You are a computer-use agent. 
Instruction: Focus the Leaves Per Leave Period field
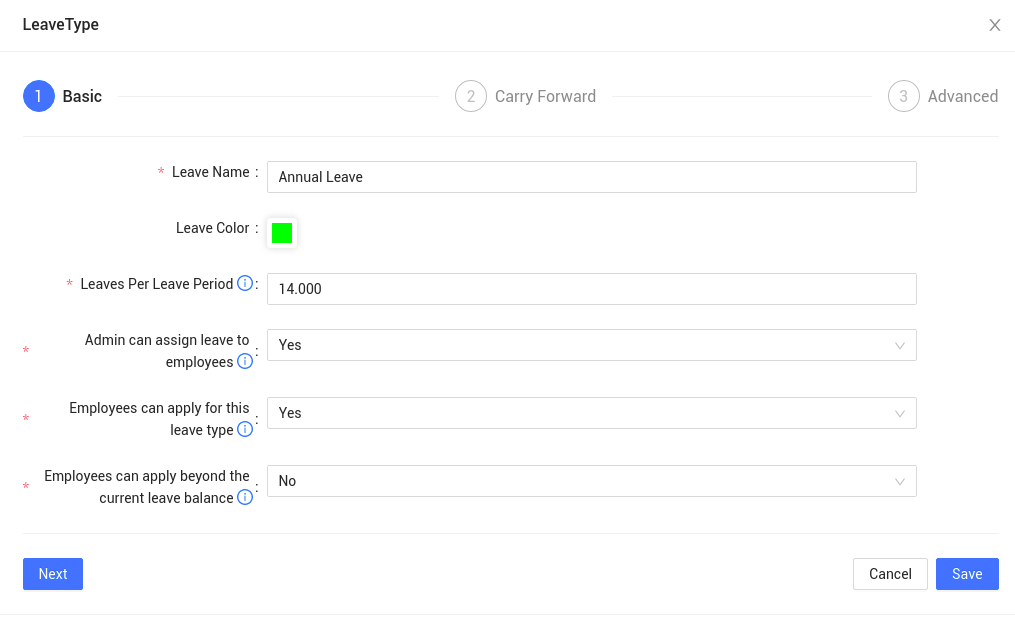point(591,289)
